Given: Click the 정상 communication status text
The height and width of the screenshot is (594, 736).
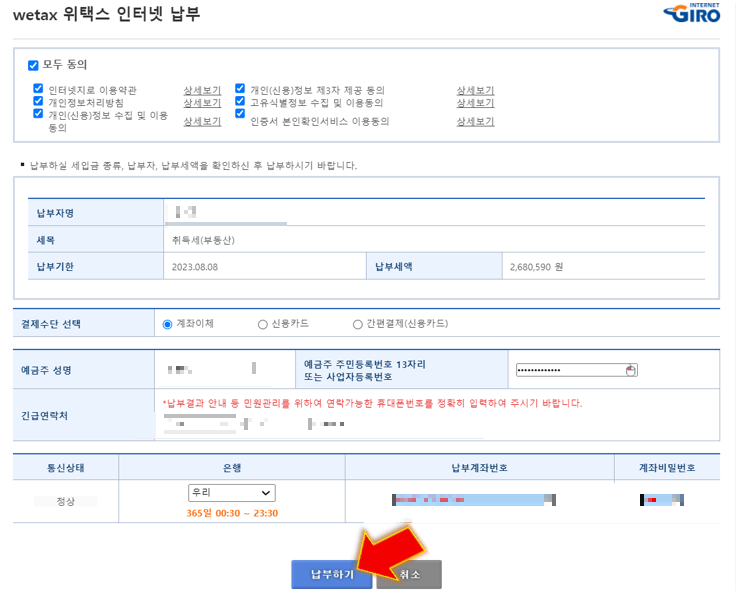Looking at the screenshot, I should [65, 501].
